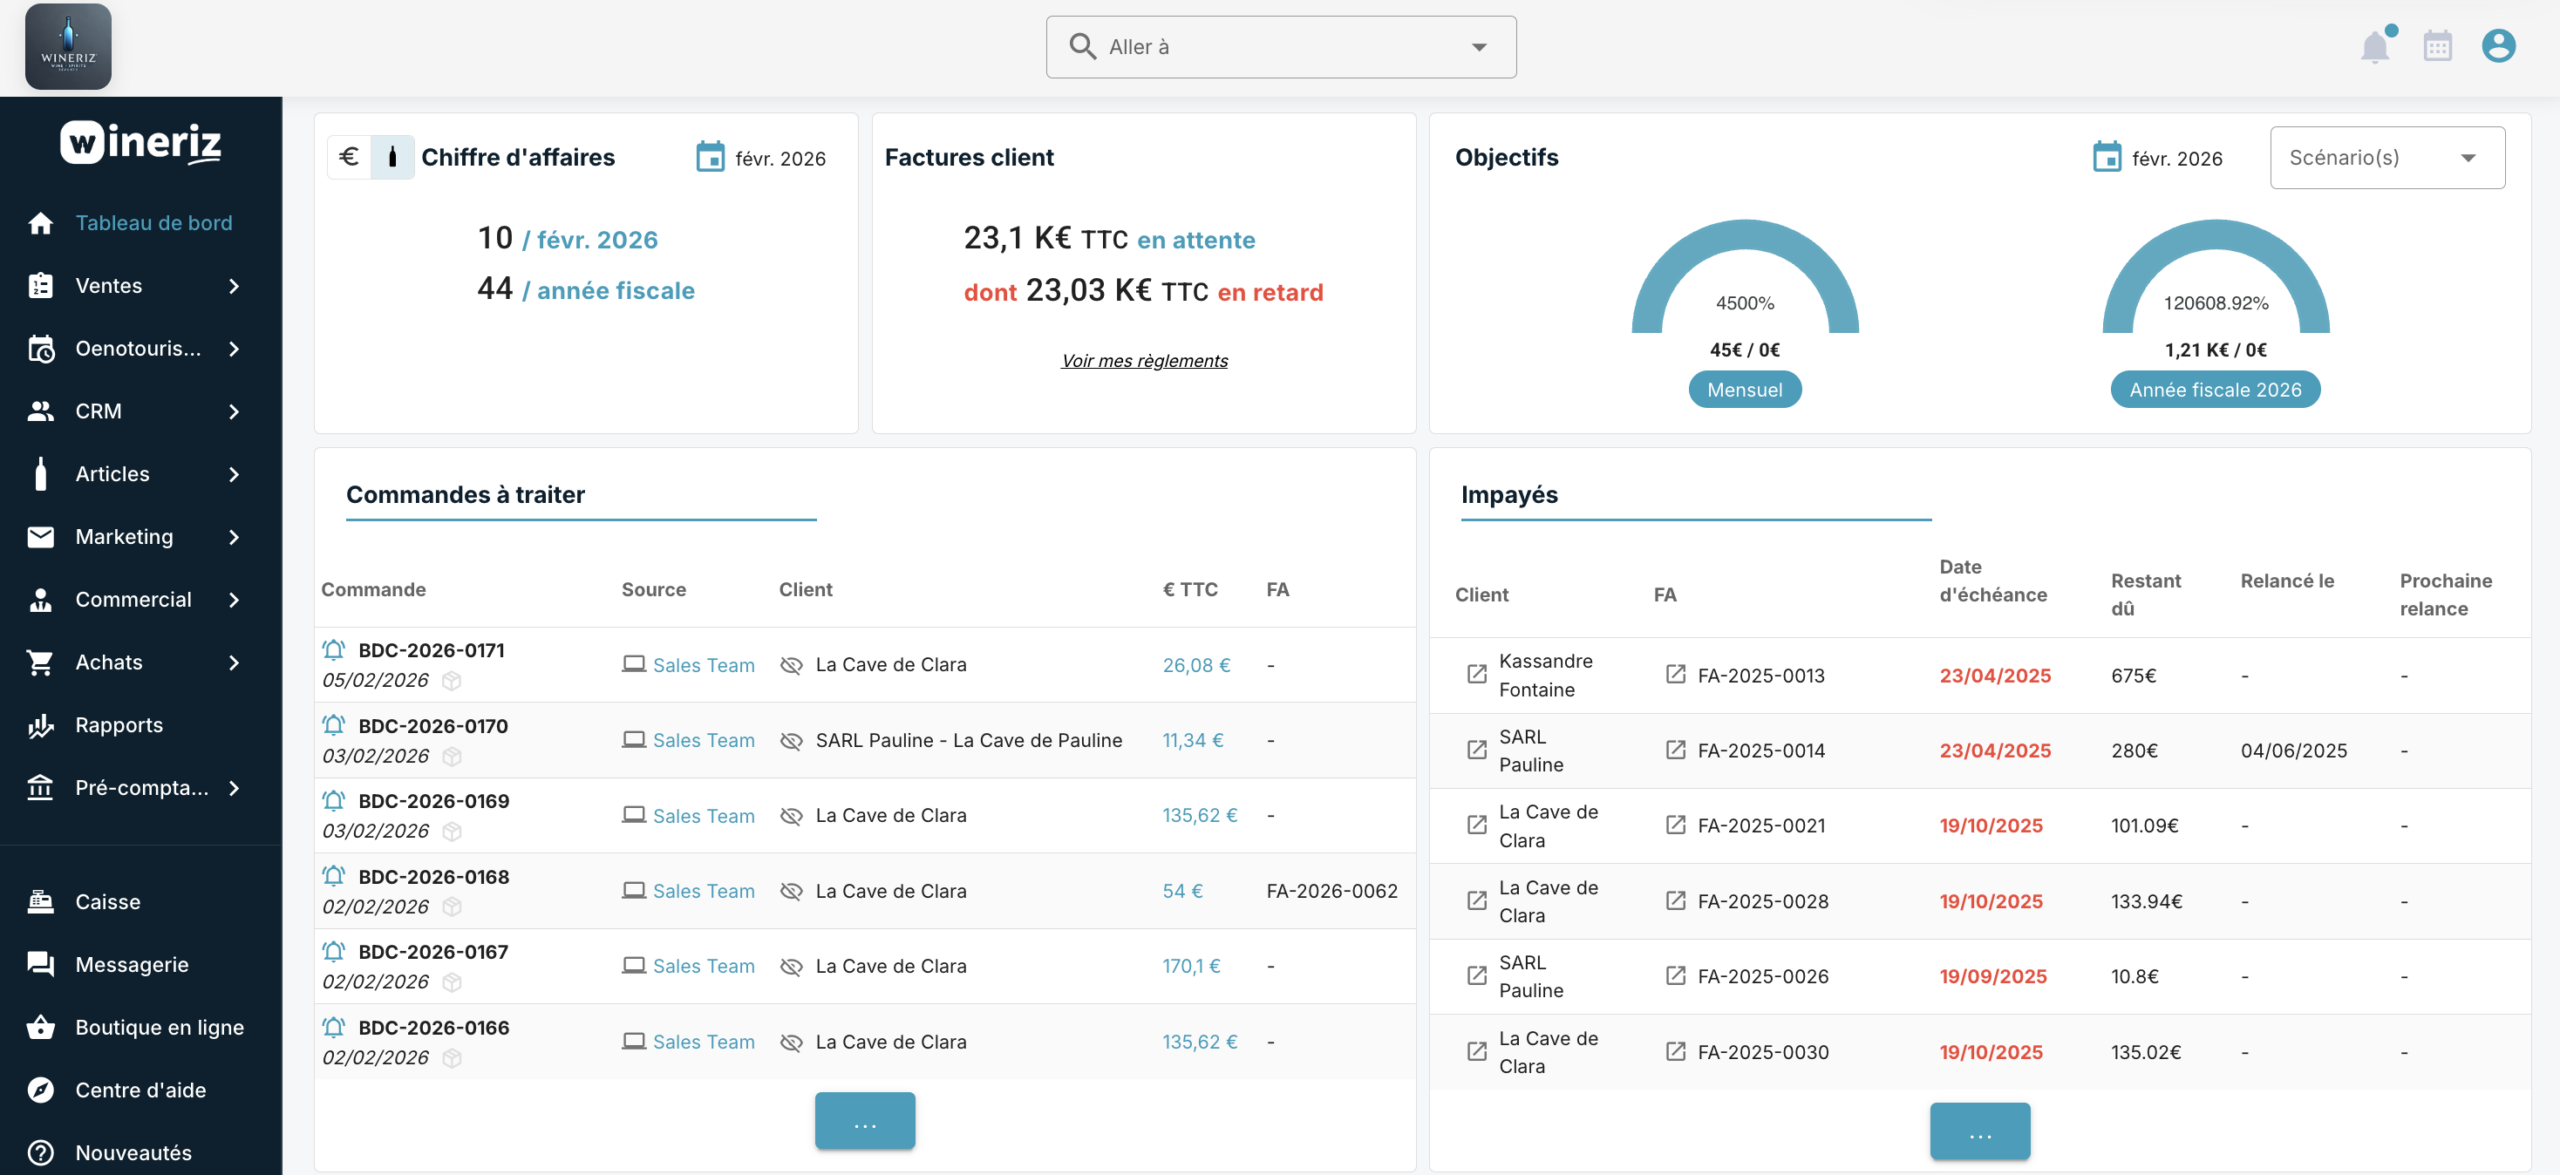Open the user account profile icon

[x=2498, y=46]
